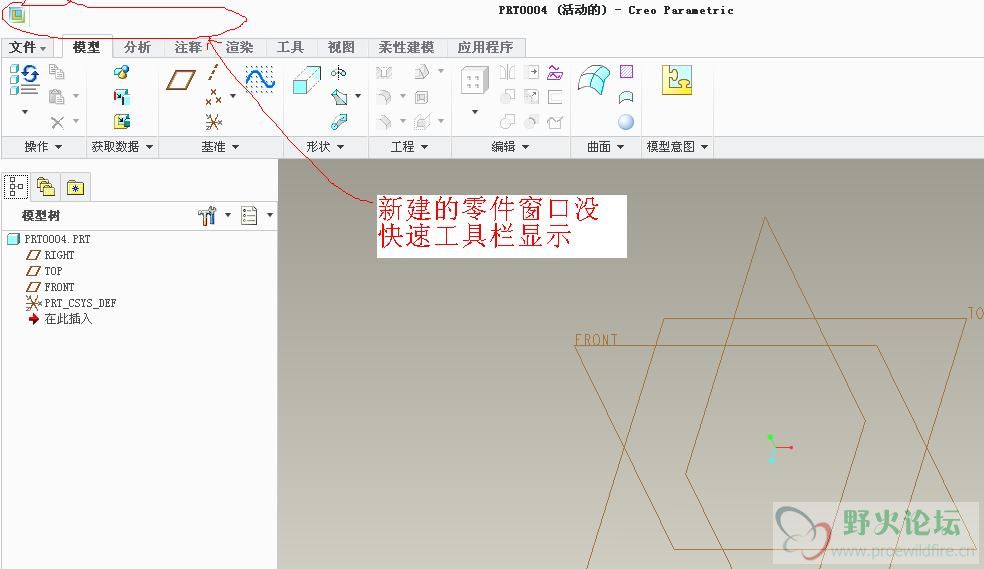
Task: Open the datum Point dropdown arrow
Action: (233, 96)
